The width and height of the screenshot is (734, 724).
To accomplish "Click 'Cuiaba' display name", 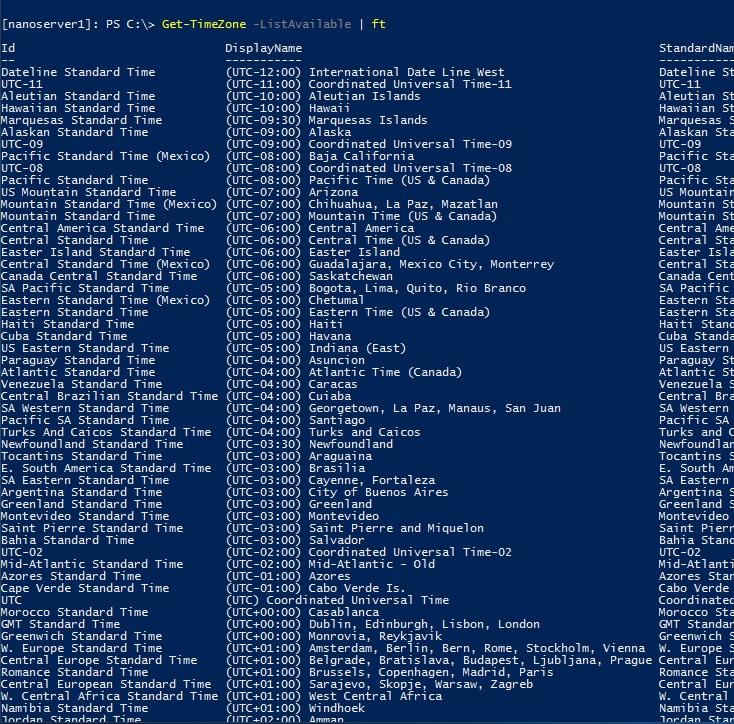I will pyautogui.click(x=330, y=396).
